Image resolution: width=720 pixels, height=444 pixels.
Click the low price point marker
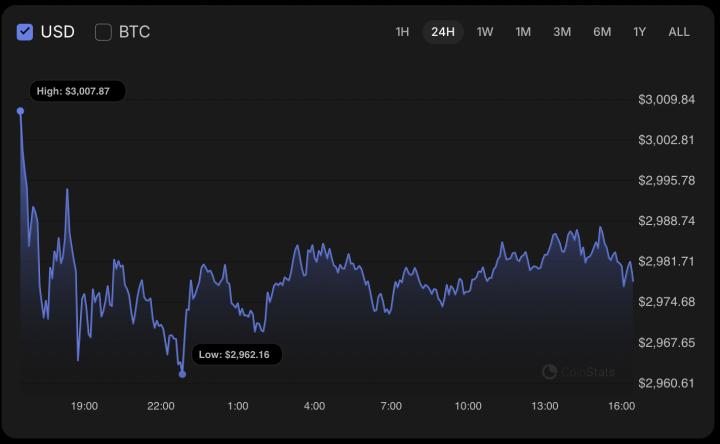(x=182, y=374)
